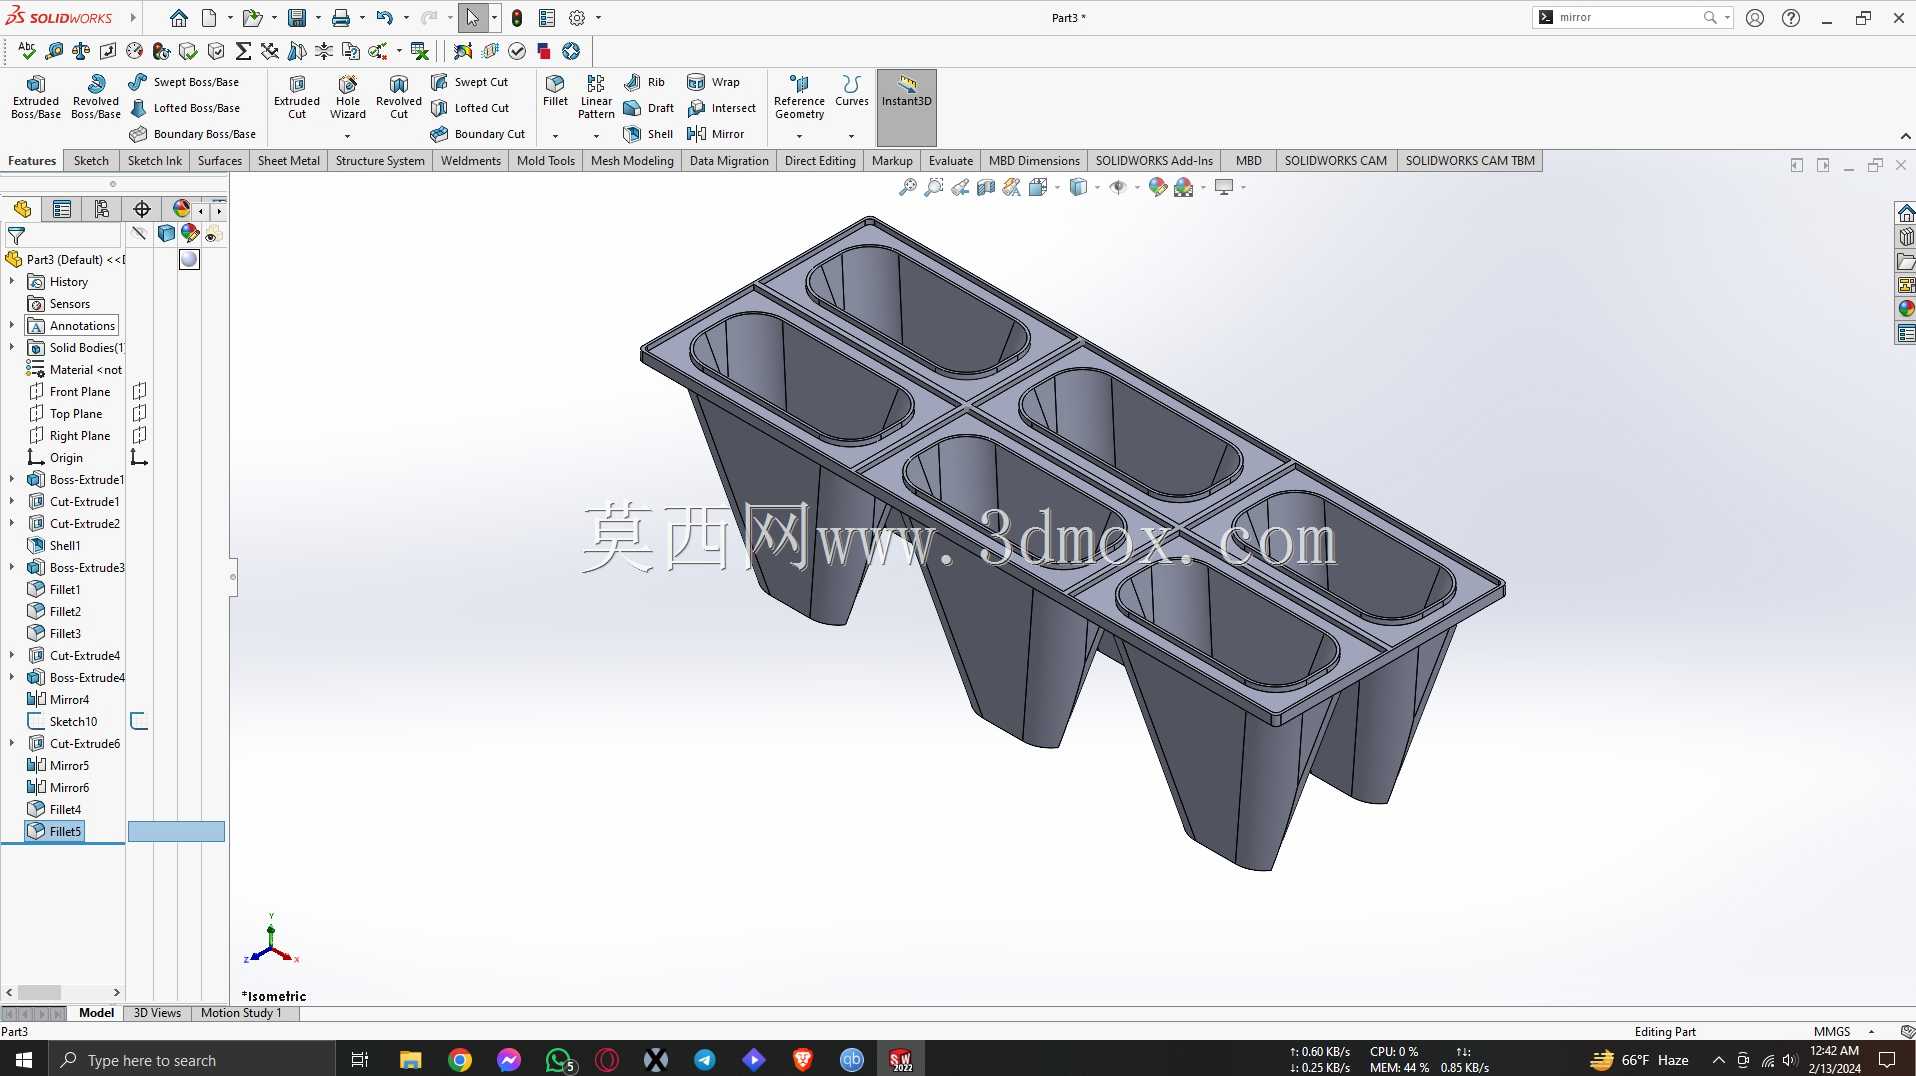Click the Save icon in the top toolbar
The image size is (1916, 1076).
[x=297, y=18]
